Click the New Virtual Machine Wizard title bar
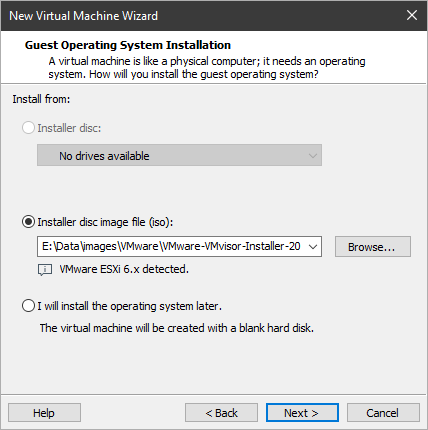Viewport: 428px width, 430px height. [200, 16]
